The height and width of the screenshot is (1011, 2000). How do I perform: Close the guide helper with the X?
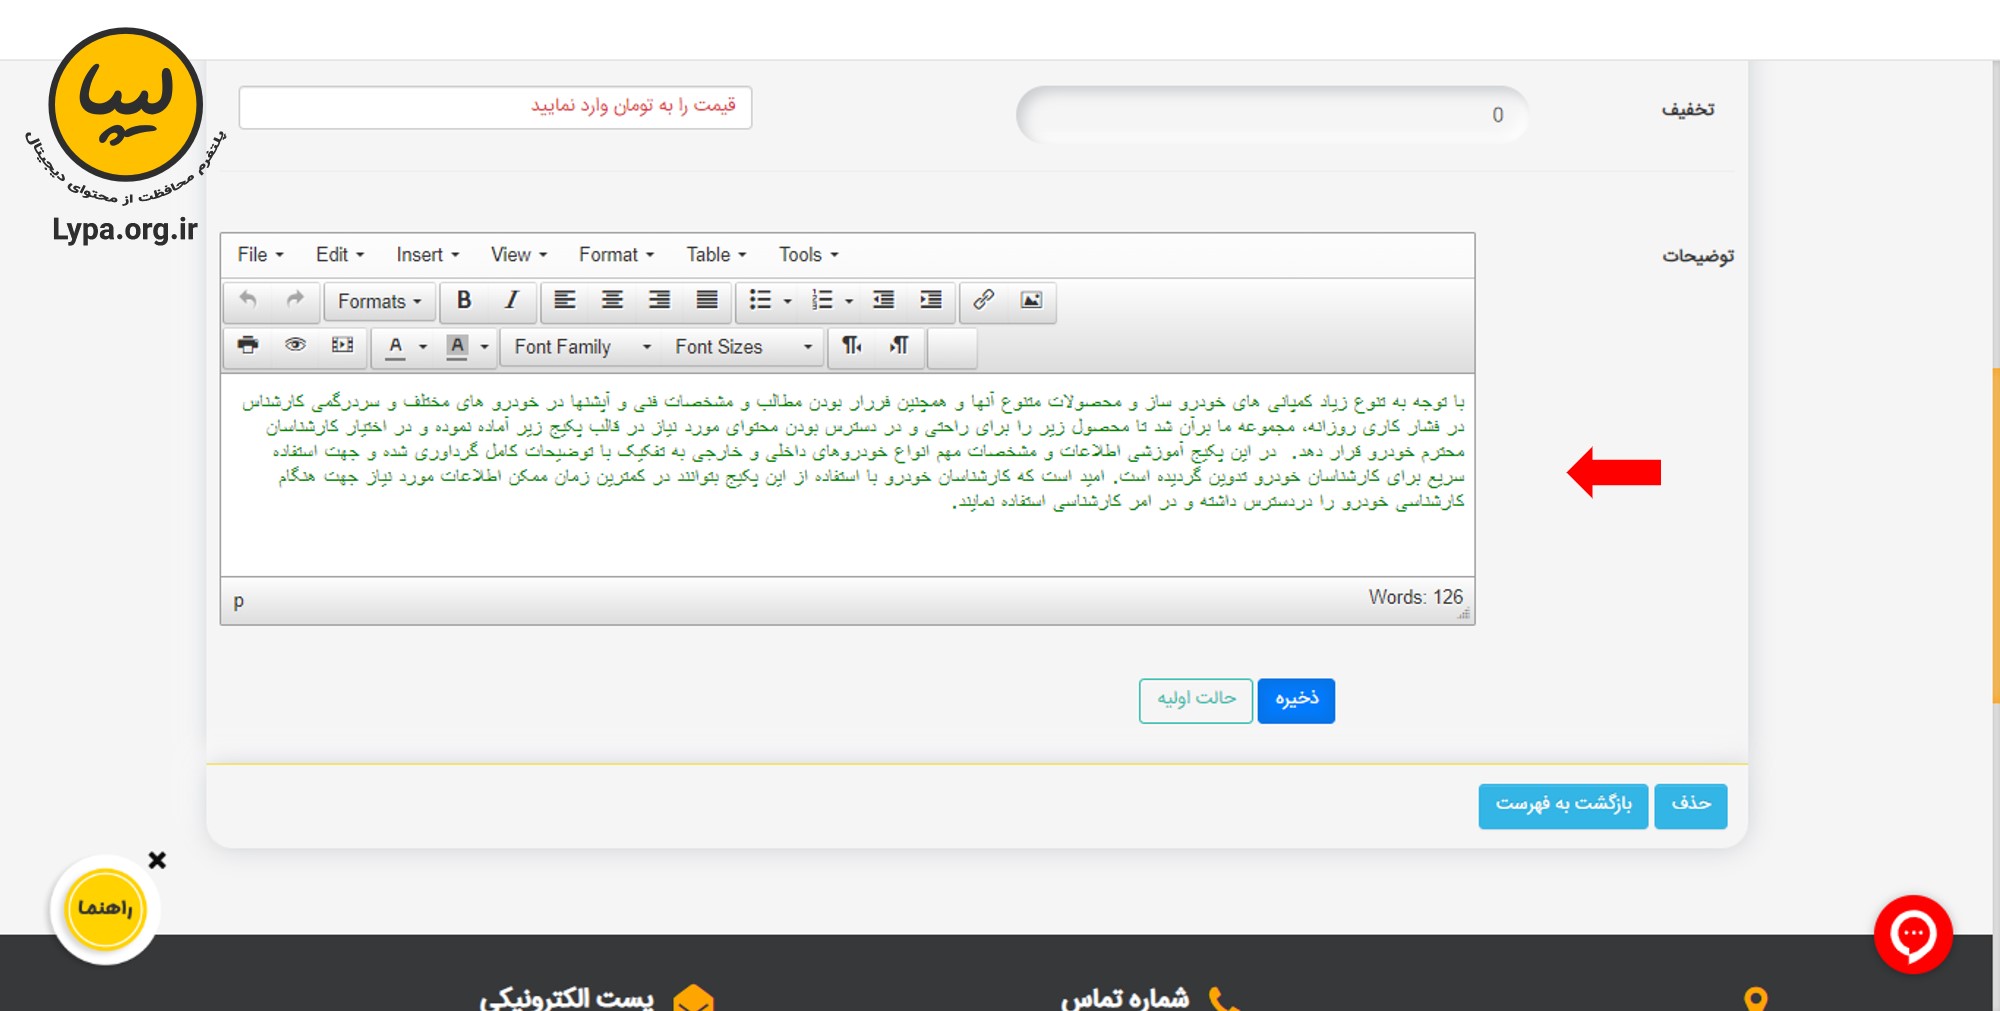(157, 860)
